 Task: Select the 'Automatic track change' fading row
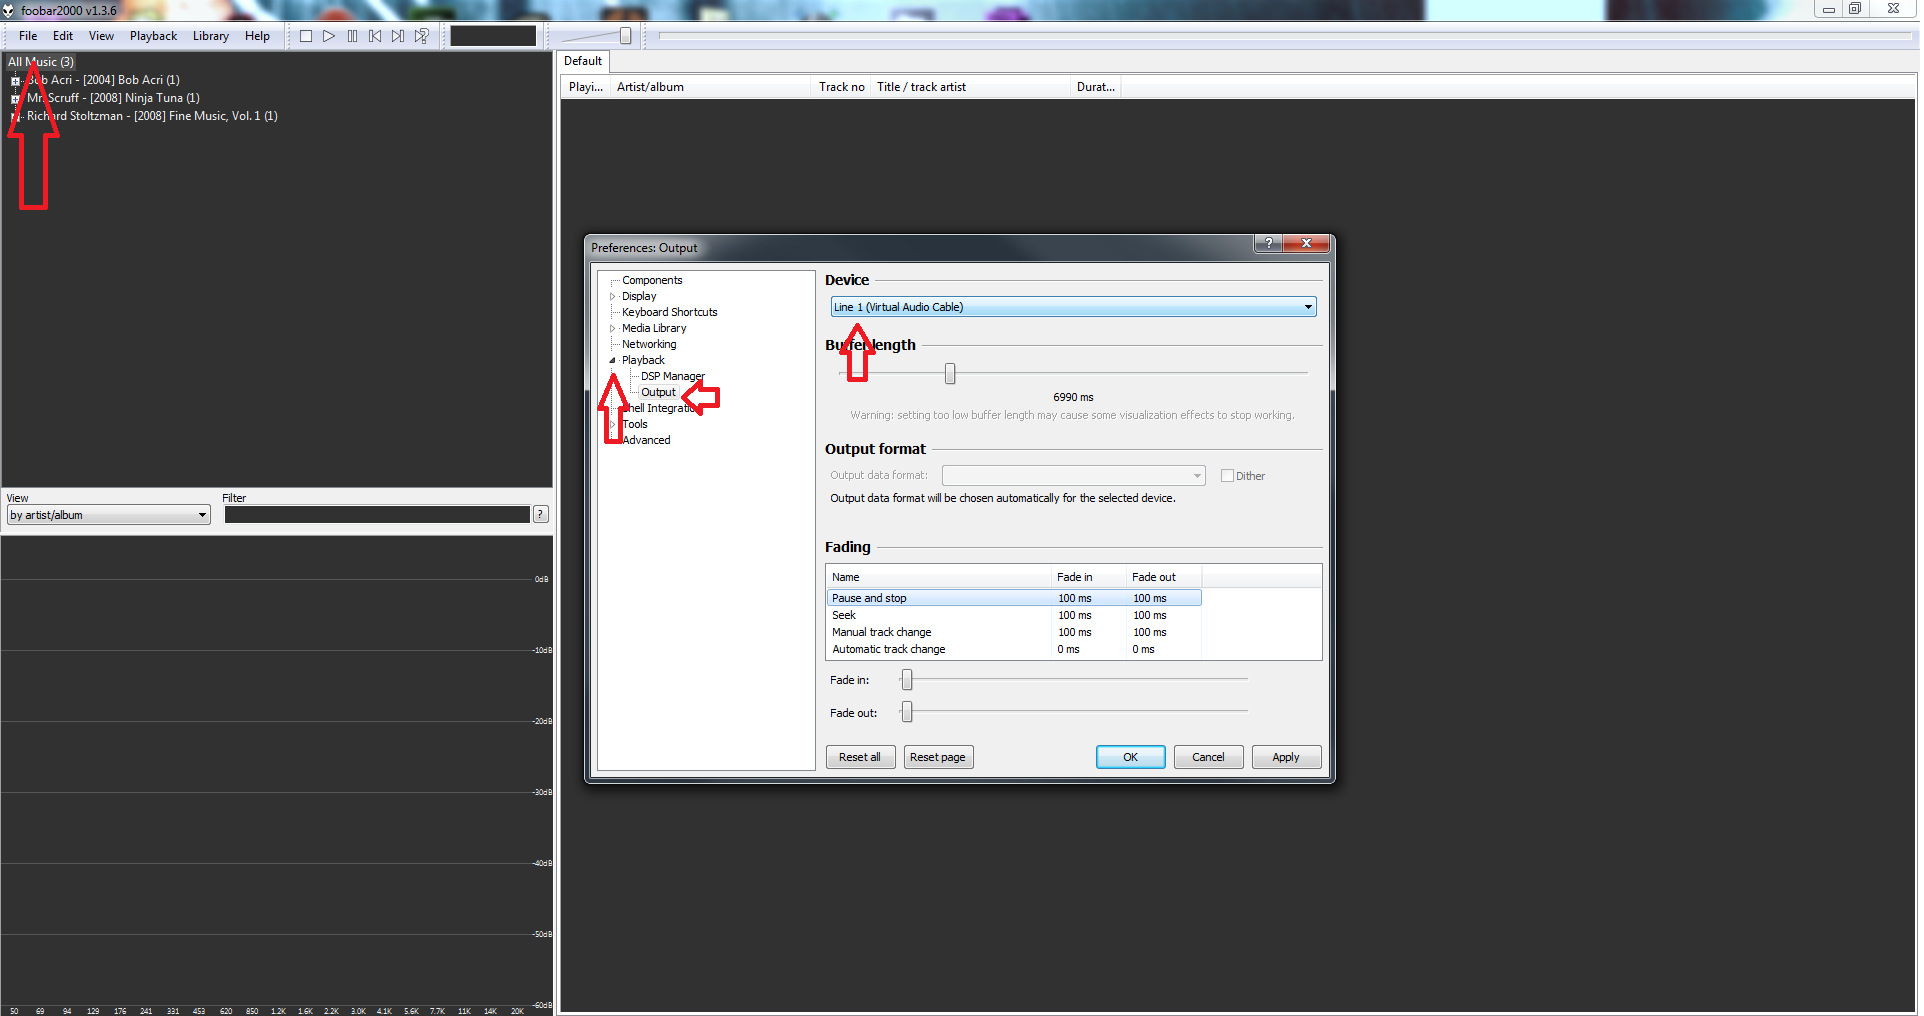(x=1014, y=649)
